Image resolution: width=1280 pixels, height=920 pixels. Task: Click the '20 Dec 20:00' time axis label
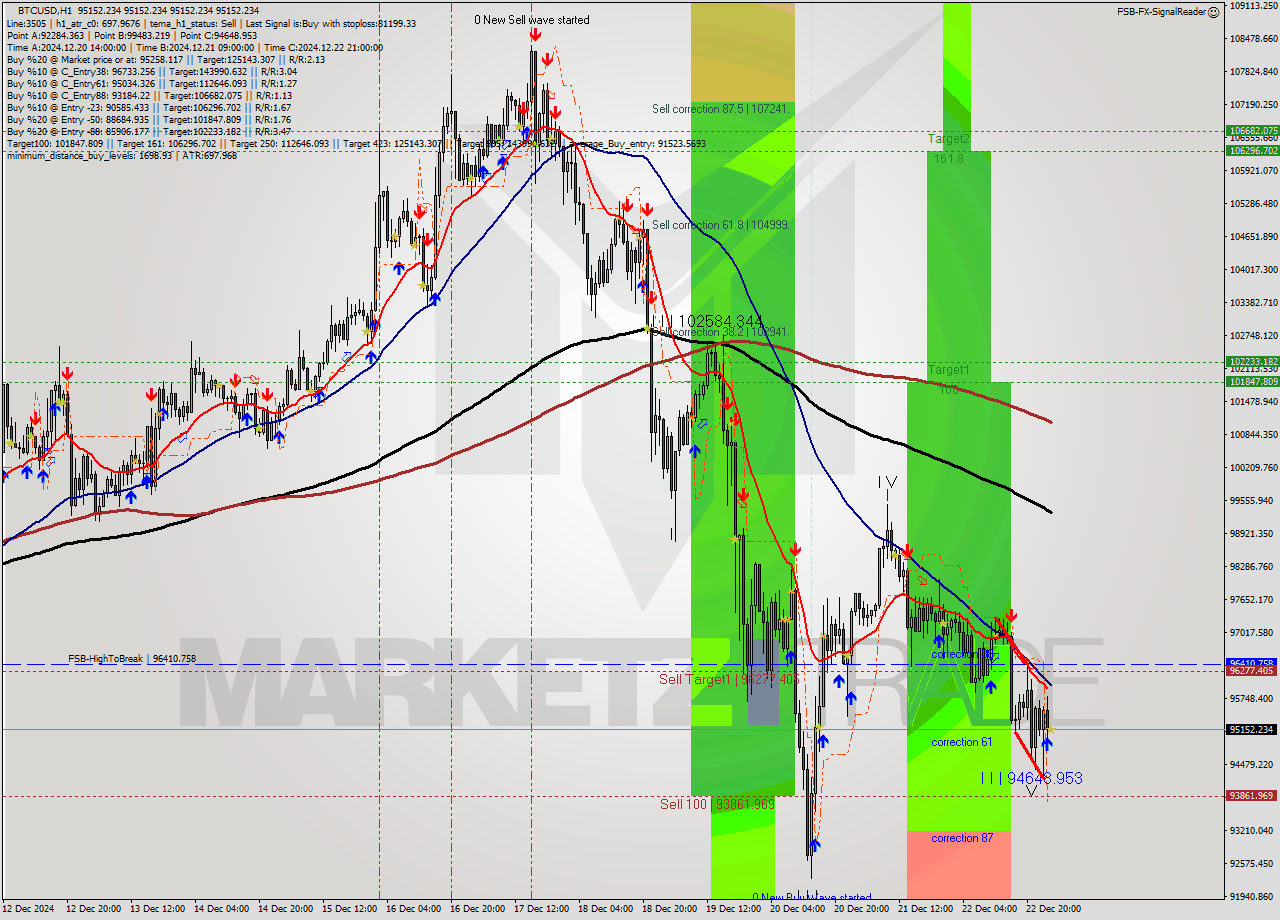point(862,909)
